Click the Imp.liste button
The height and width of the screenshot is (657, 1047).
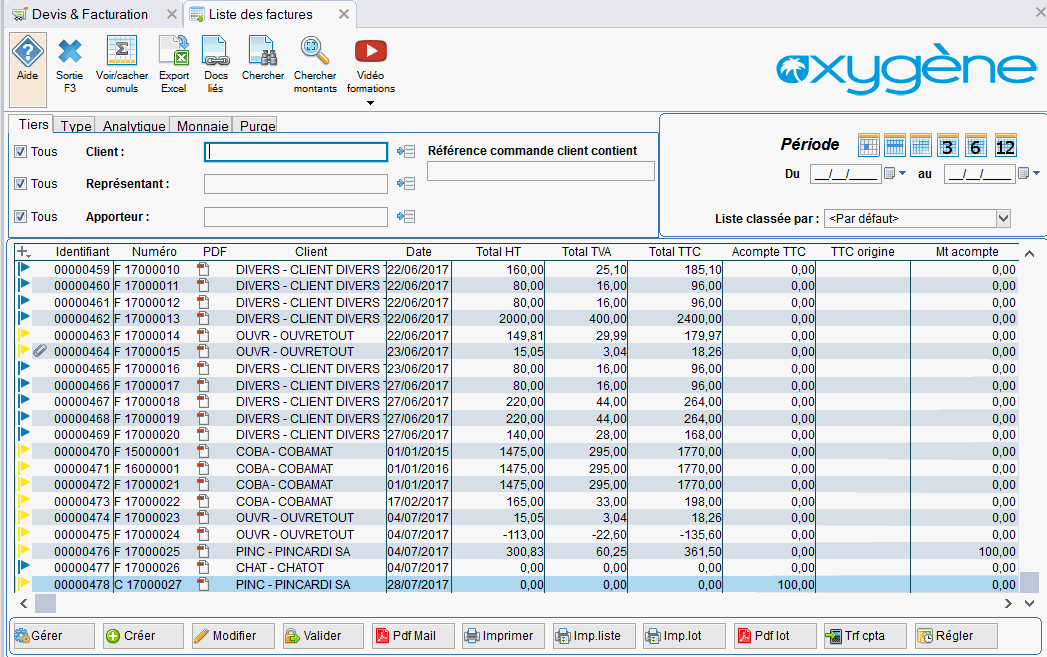coord(594,636)
